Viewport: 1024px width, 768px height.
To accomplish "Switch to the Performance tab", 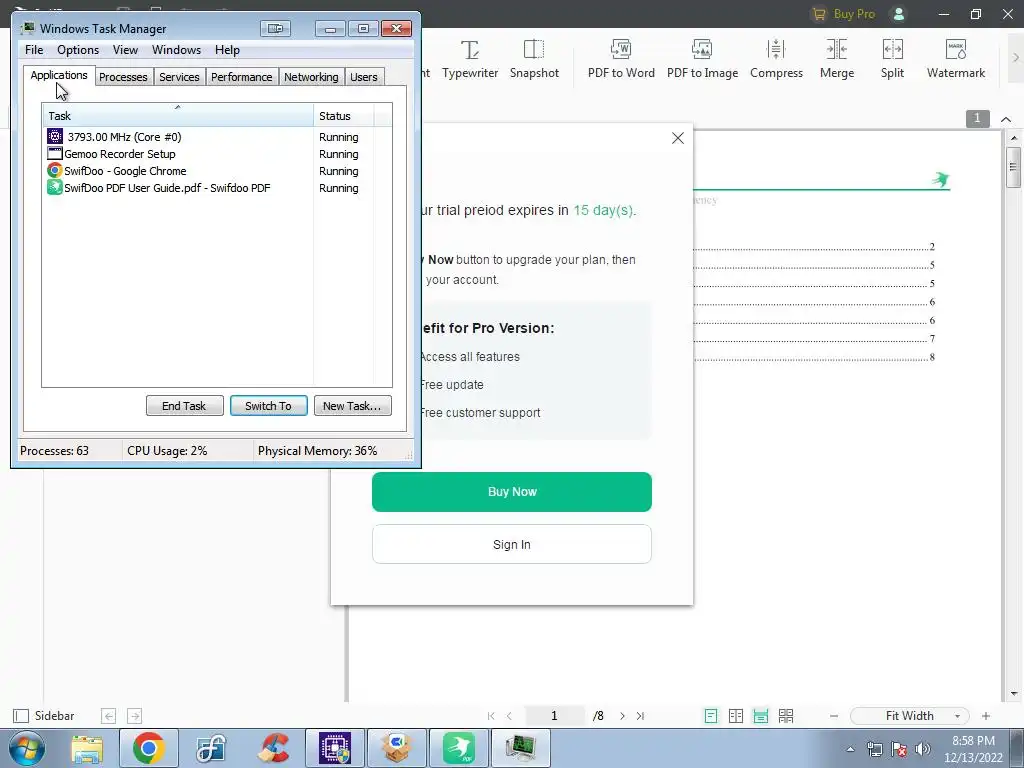I will click(x=241, y=77).
